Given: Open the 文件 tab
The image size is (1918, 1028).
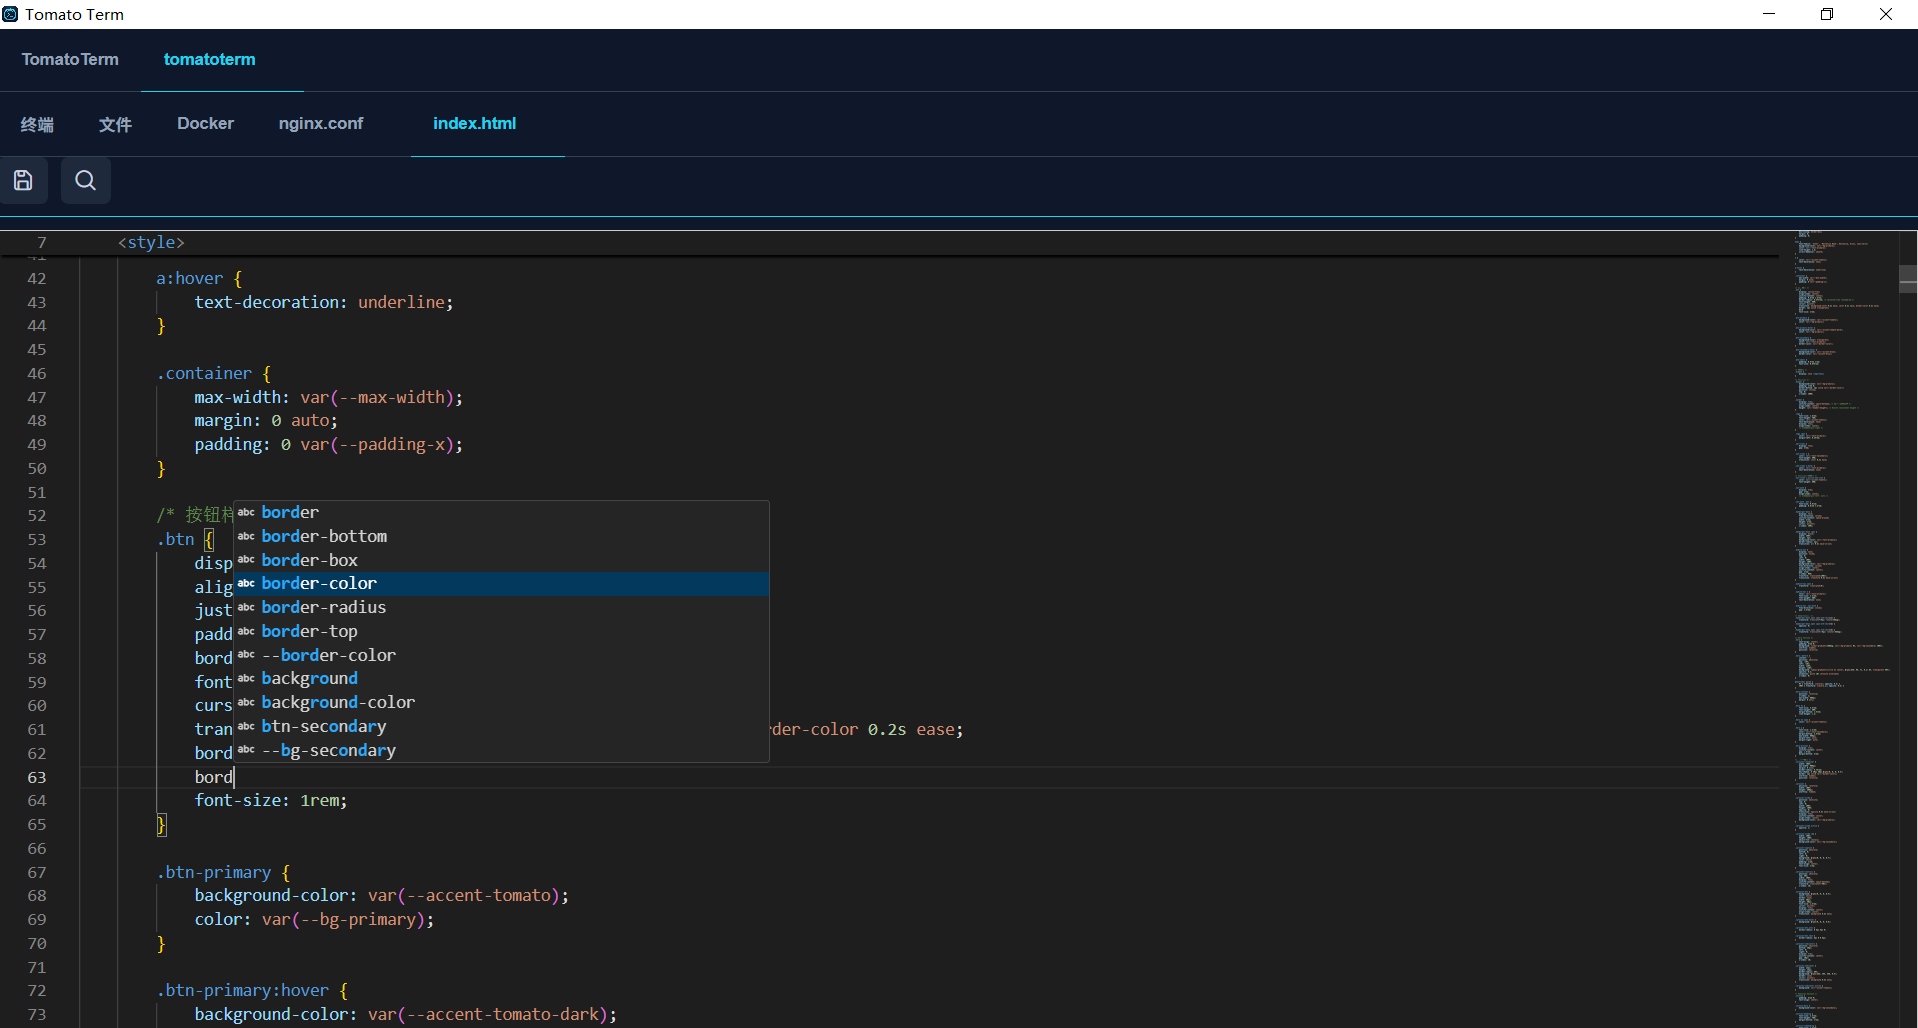Looking at the screenshot, I should 115,124.
